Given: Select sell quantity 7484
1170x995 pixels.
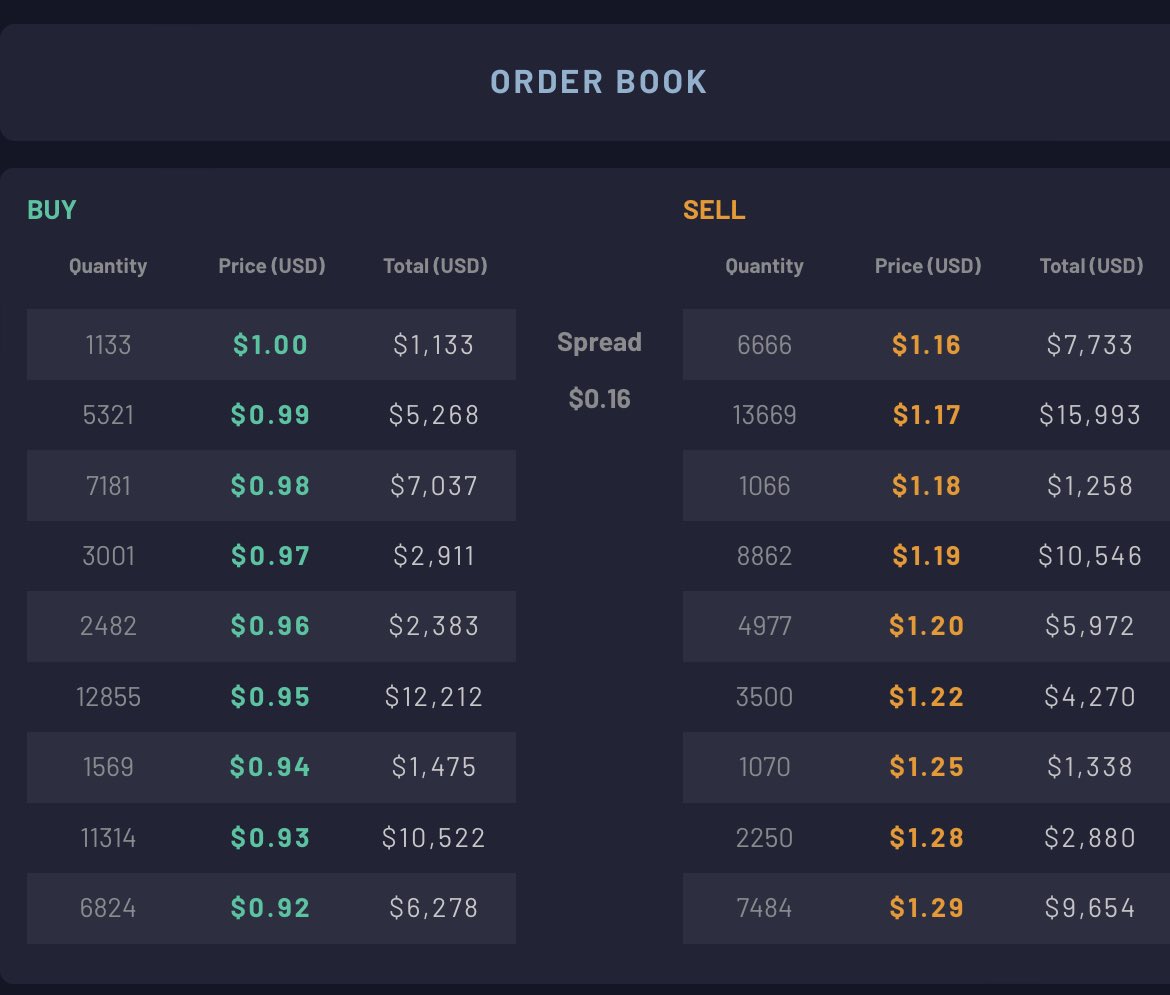Looking at the screenshot, I should coord(764,908).
